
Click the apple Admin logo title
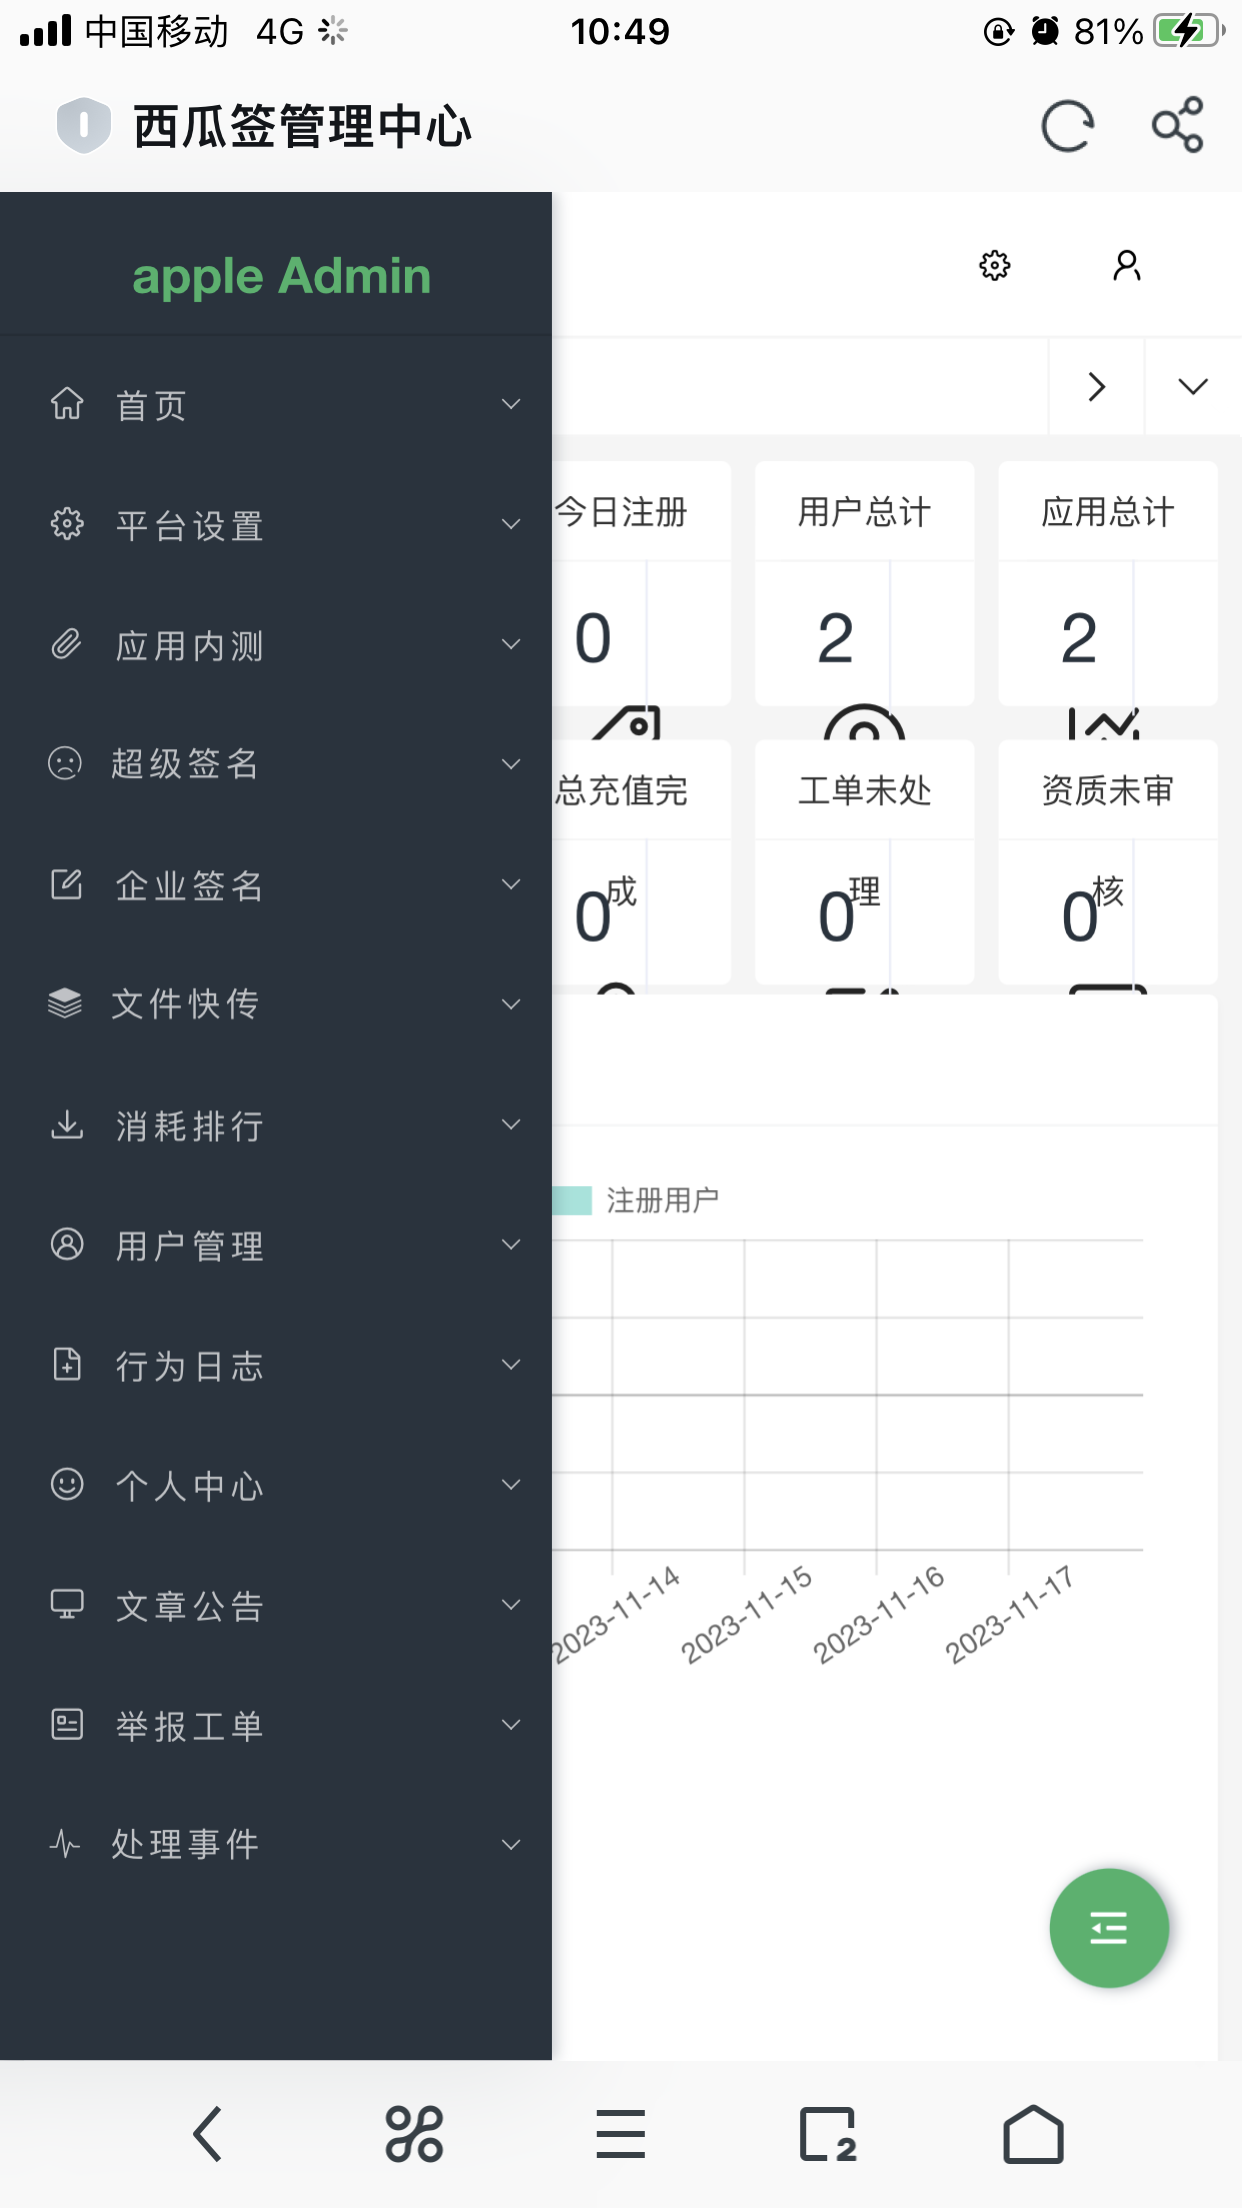tap(281, 277)
